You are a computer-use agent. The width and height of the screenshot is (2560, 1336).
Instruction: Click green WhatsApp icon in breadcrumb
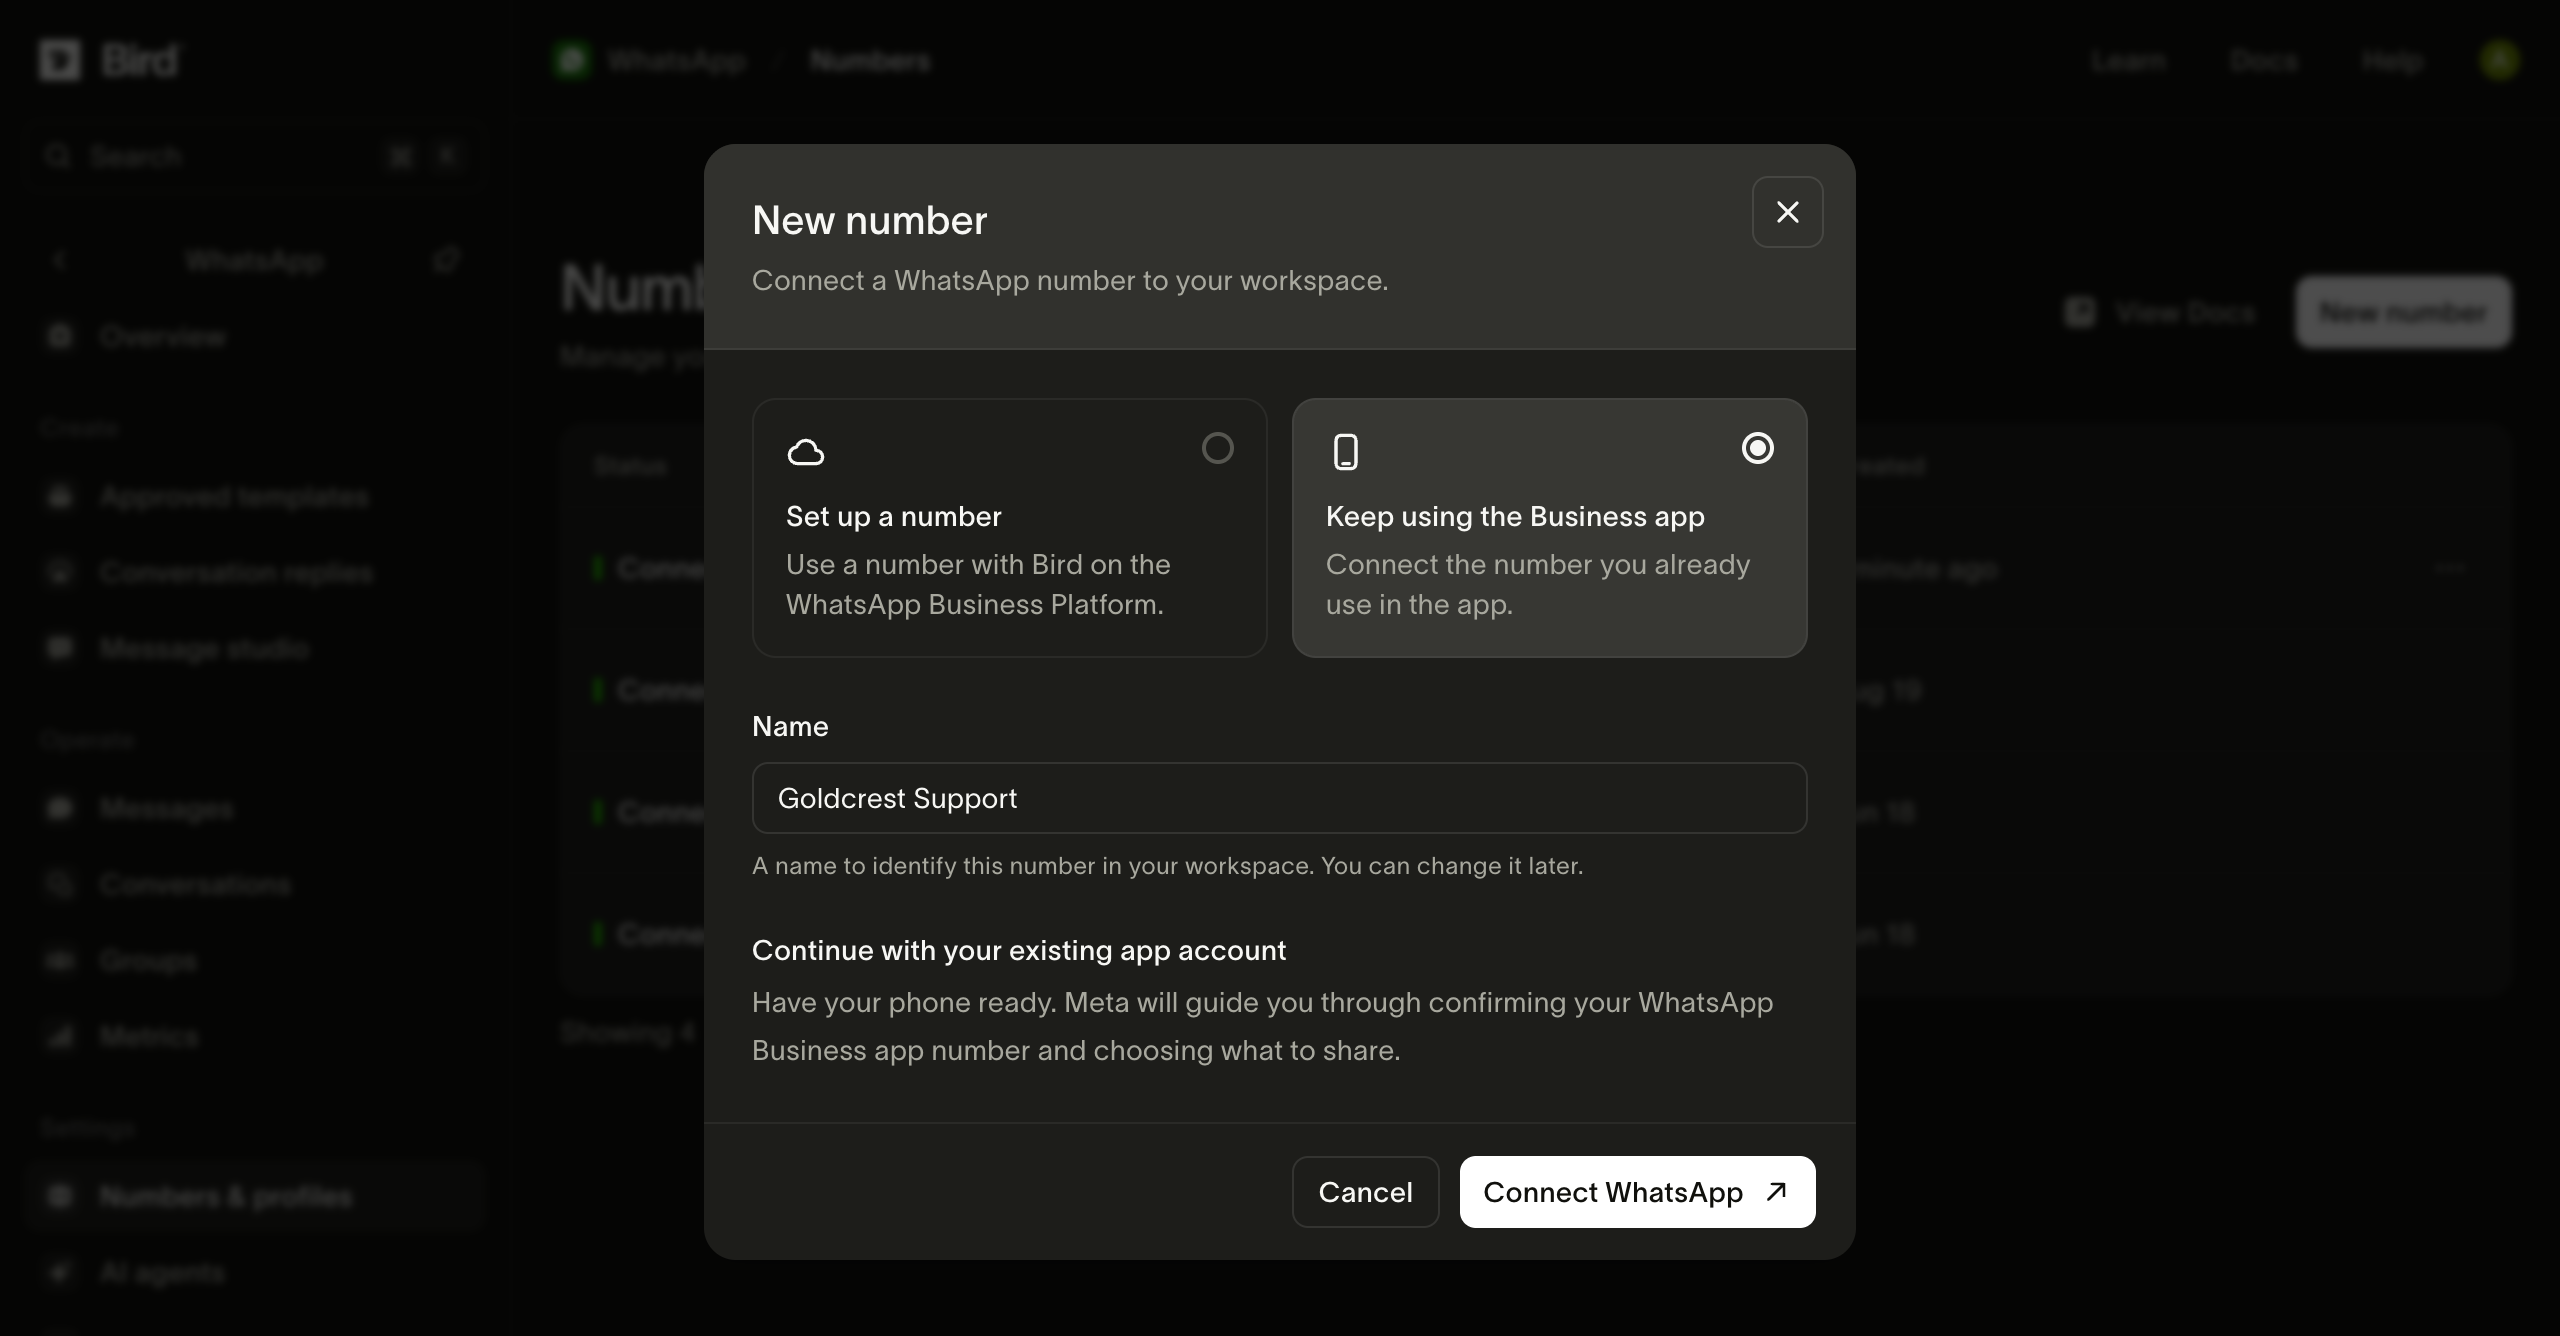pos(572,61)
